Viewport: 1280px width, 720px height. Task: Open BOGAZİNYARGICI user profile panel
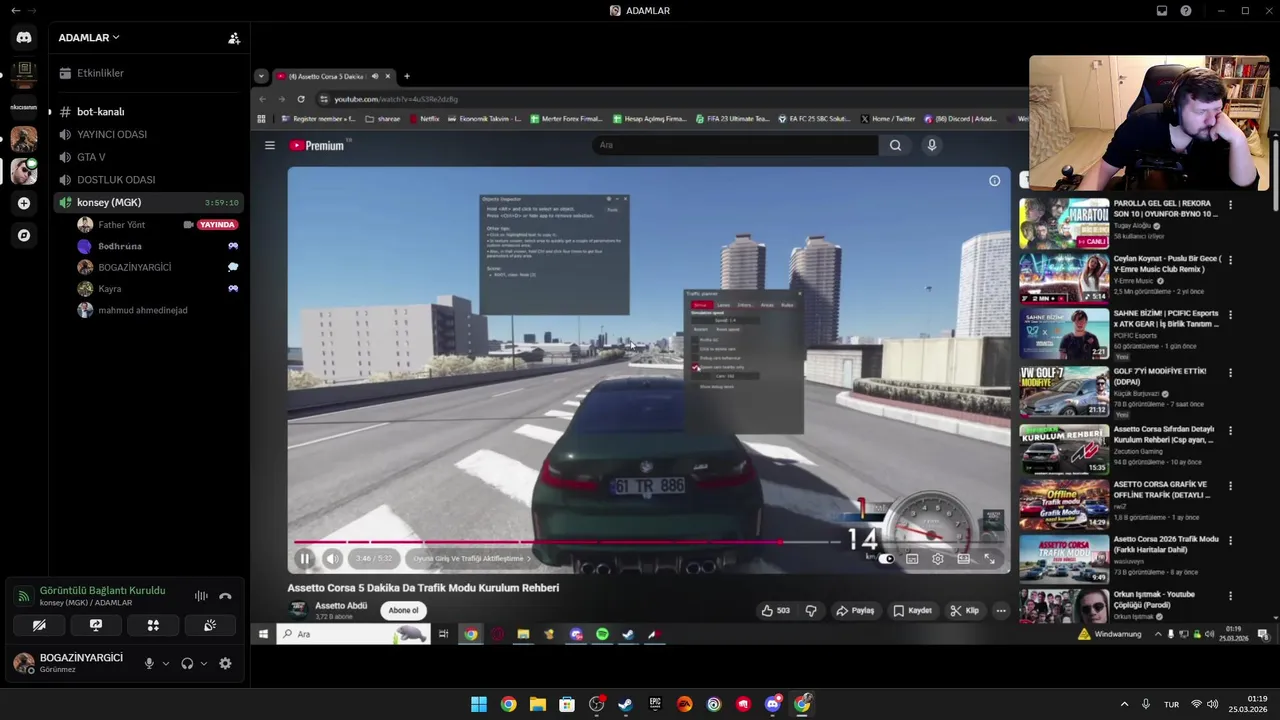(70, 662)
